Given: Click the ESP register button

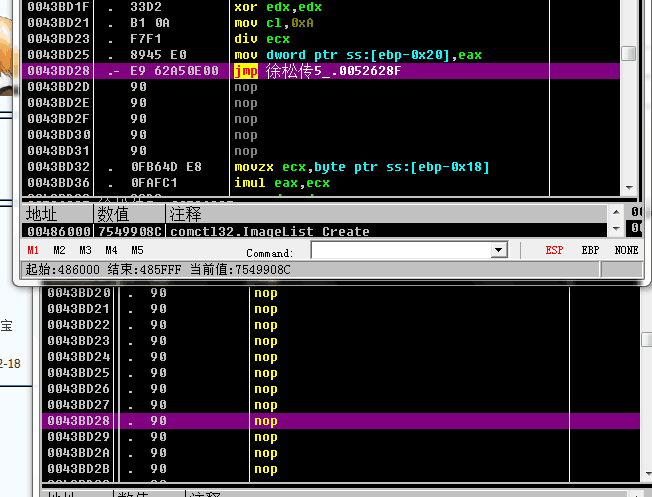Looking at the screenshot, I should [554, 250].
